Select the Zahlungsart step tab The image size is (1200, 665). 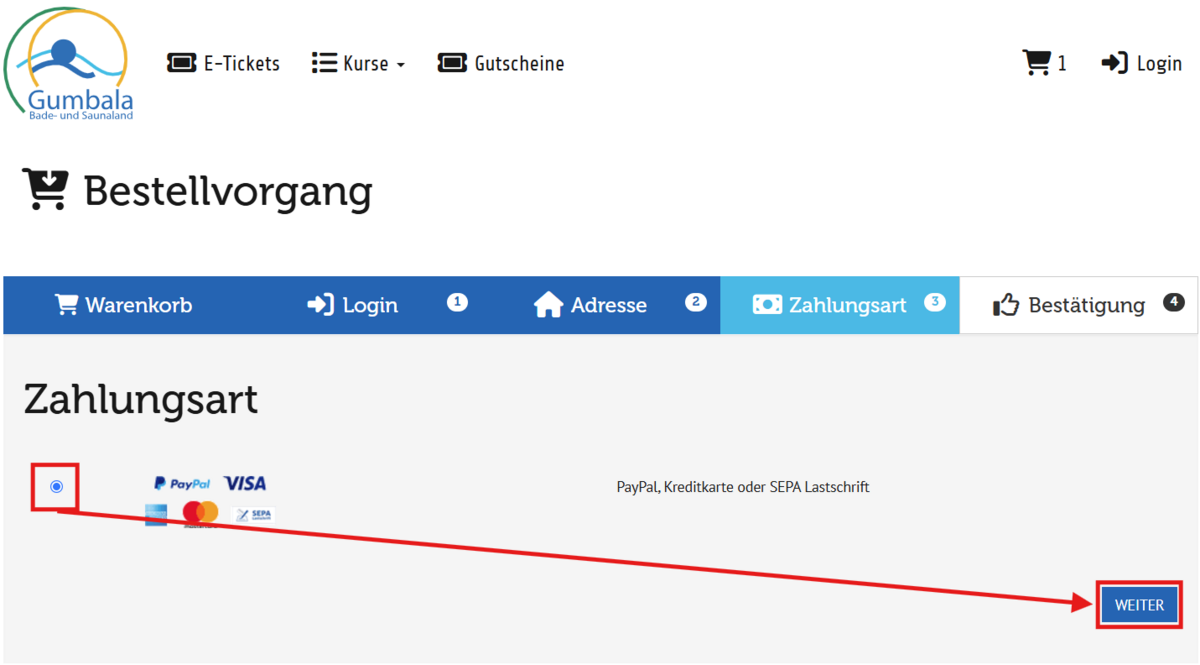[830, 305]
